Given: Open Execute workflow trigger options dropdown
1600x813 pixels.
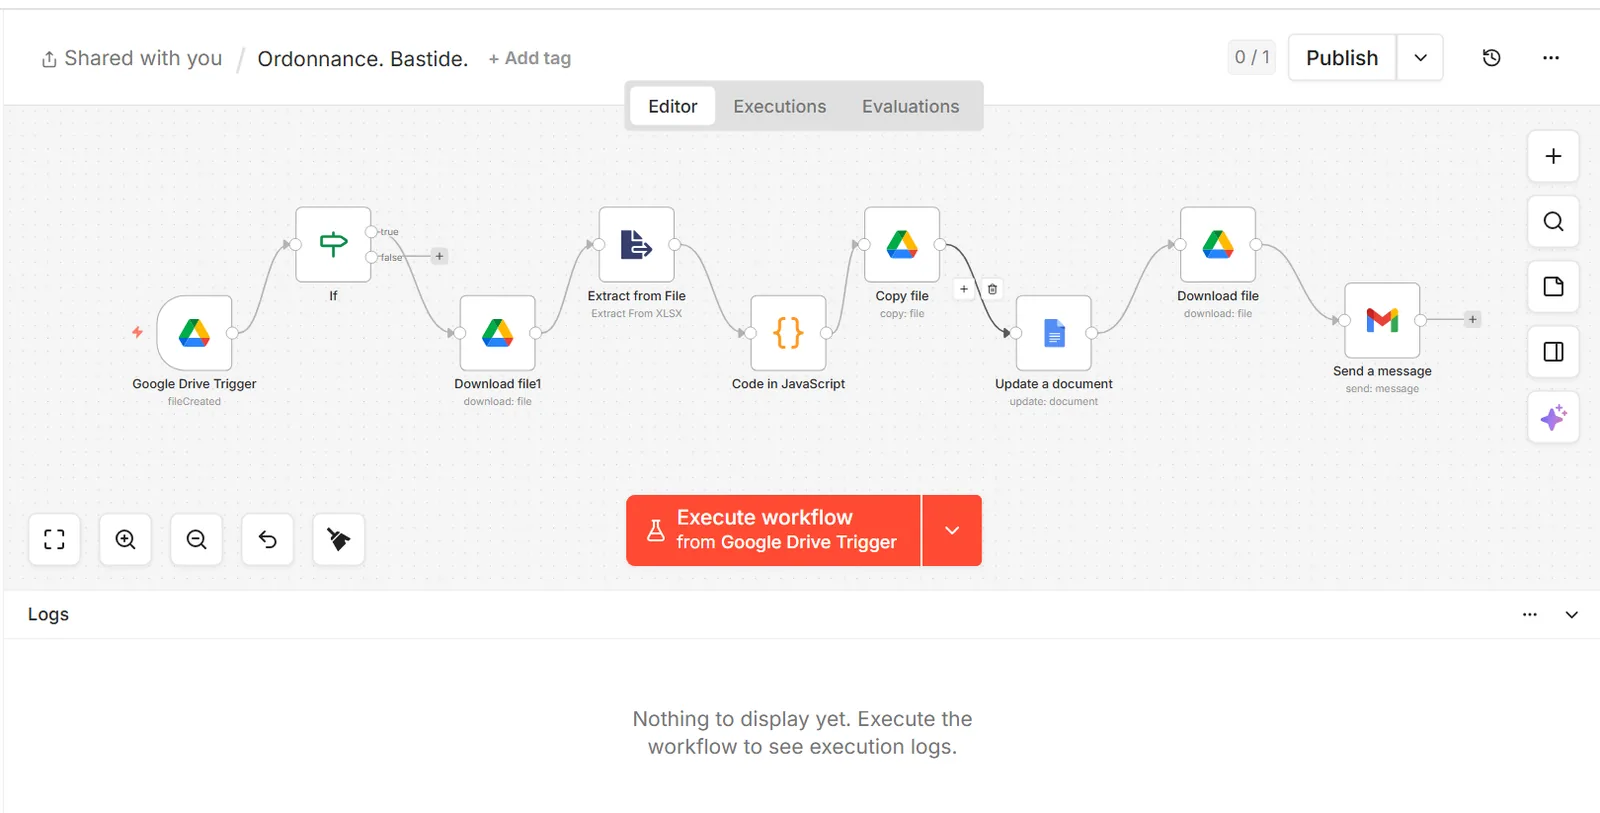Looking at the screenshot, I should (952, 530).
